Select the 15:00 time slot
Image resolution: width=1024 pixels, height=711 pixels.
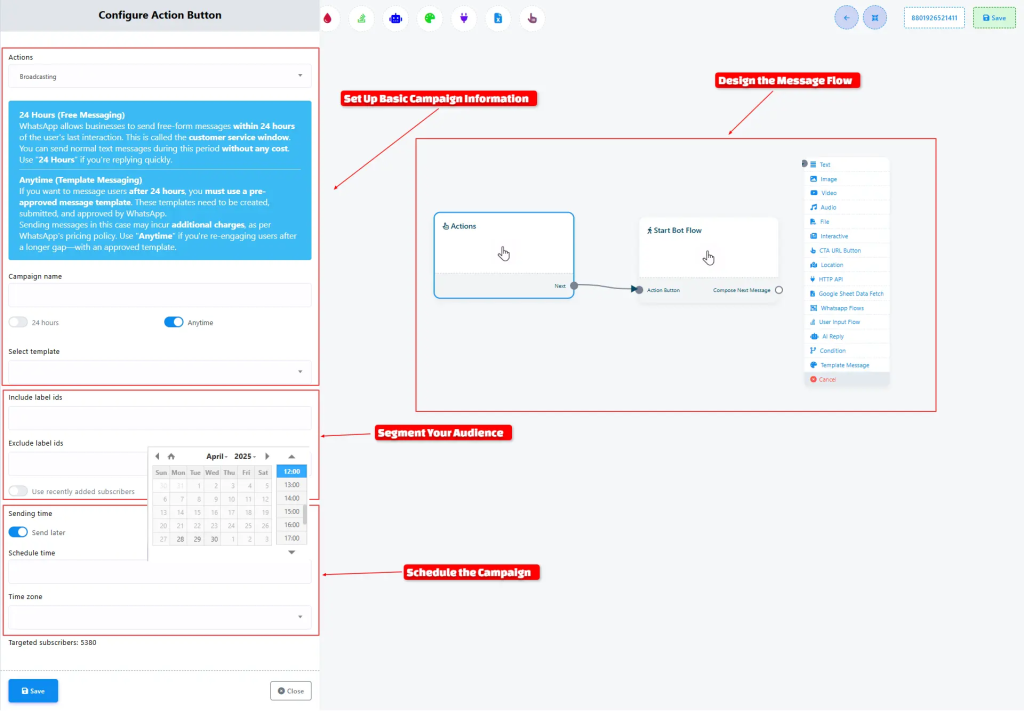point(291,512)
